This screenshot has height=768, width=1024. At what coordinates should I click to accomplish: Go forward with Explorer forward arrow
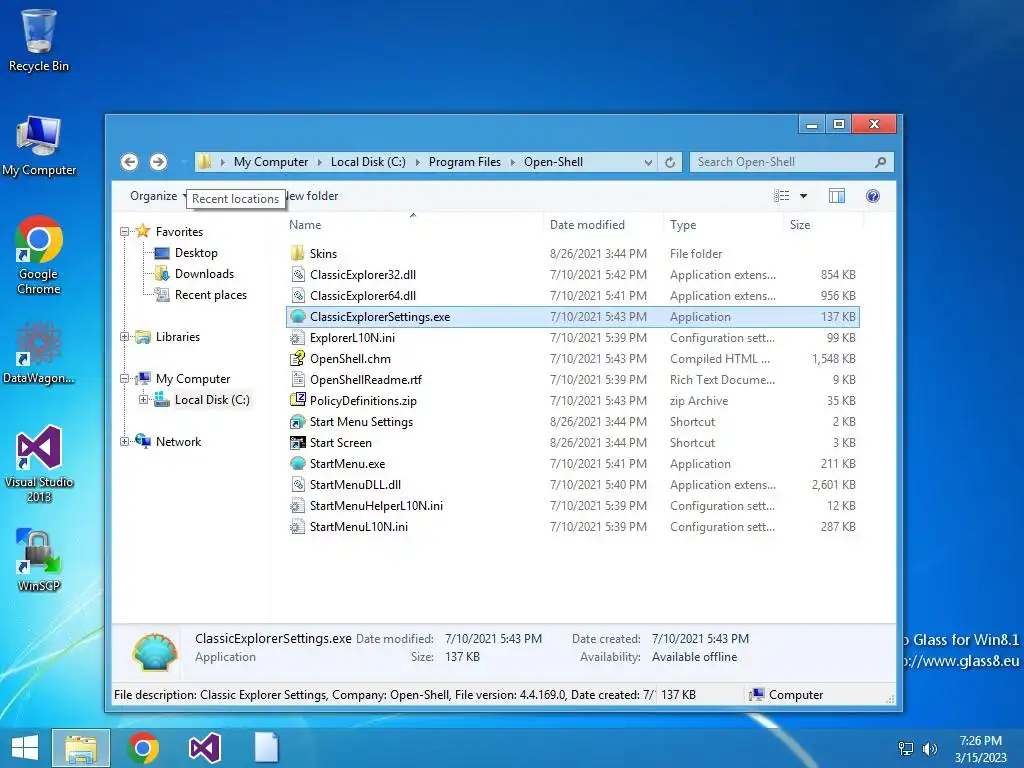click(158, 162)
